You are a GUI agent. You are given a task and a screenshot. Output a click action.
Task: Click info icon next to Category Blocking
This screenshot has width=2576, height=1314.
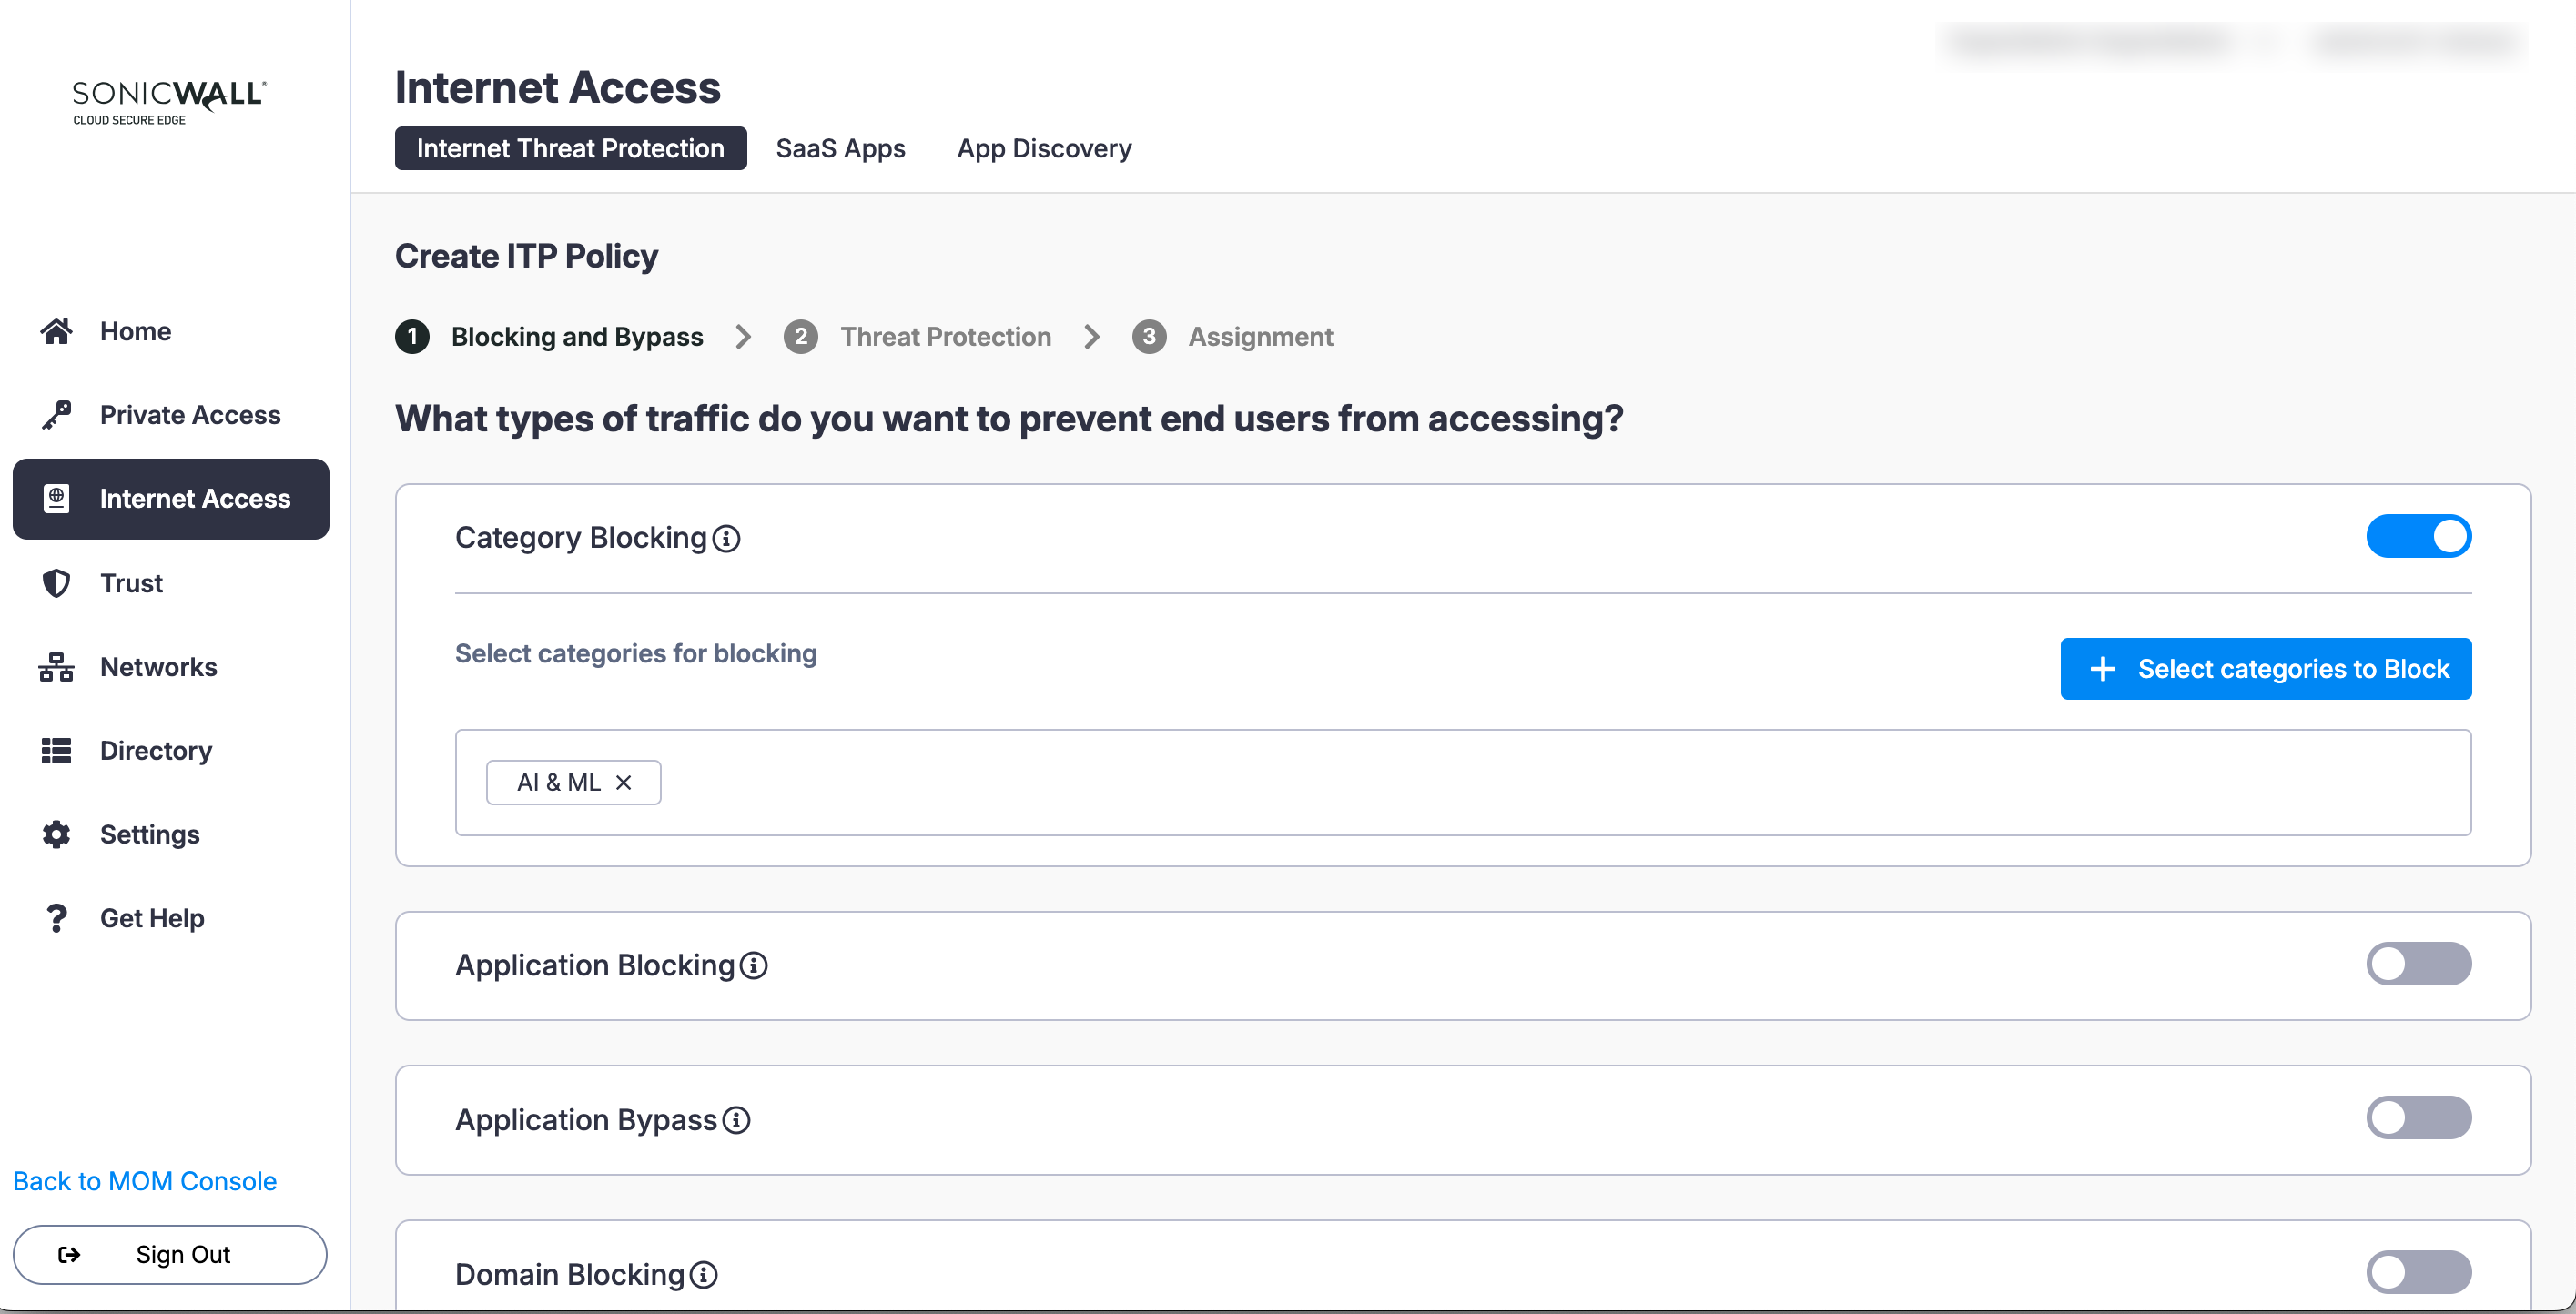click(726, 538)
